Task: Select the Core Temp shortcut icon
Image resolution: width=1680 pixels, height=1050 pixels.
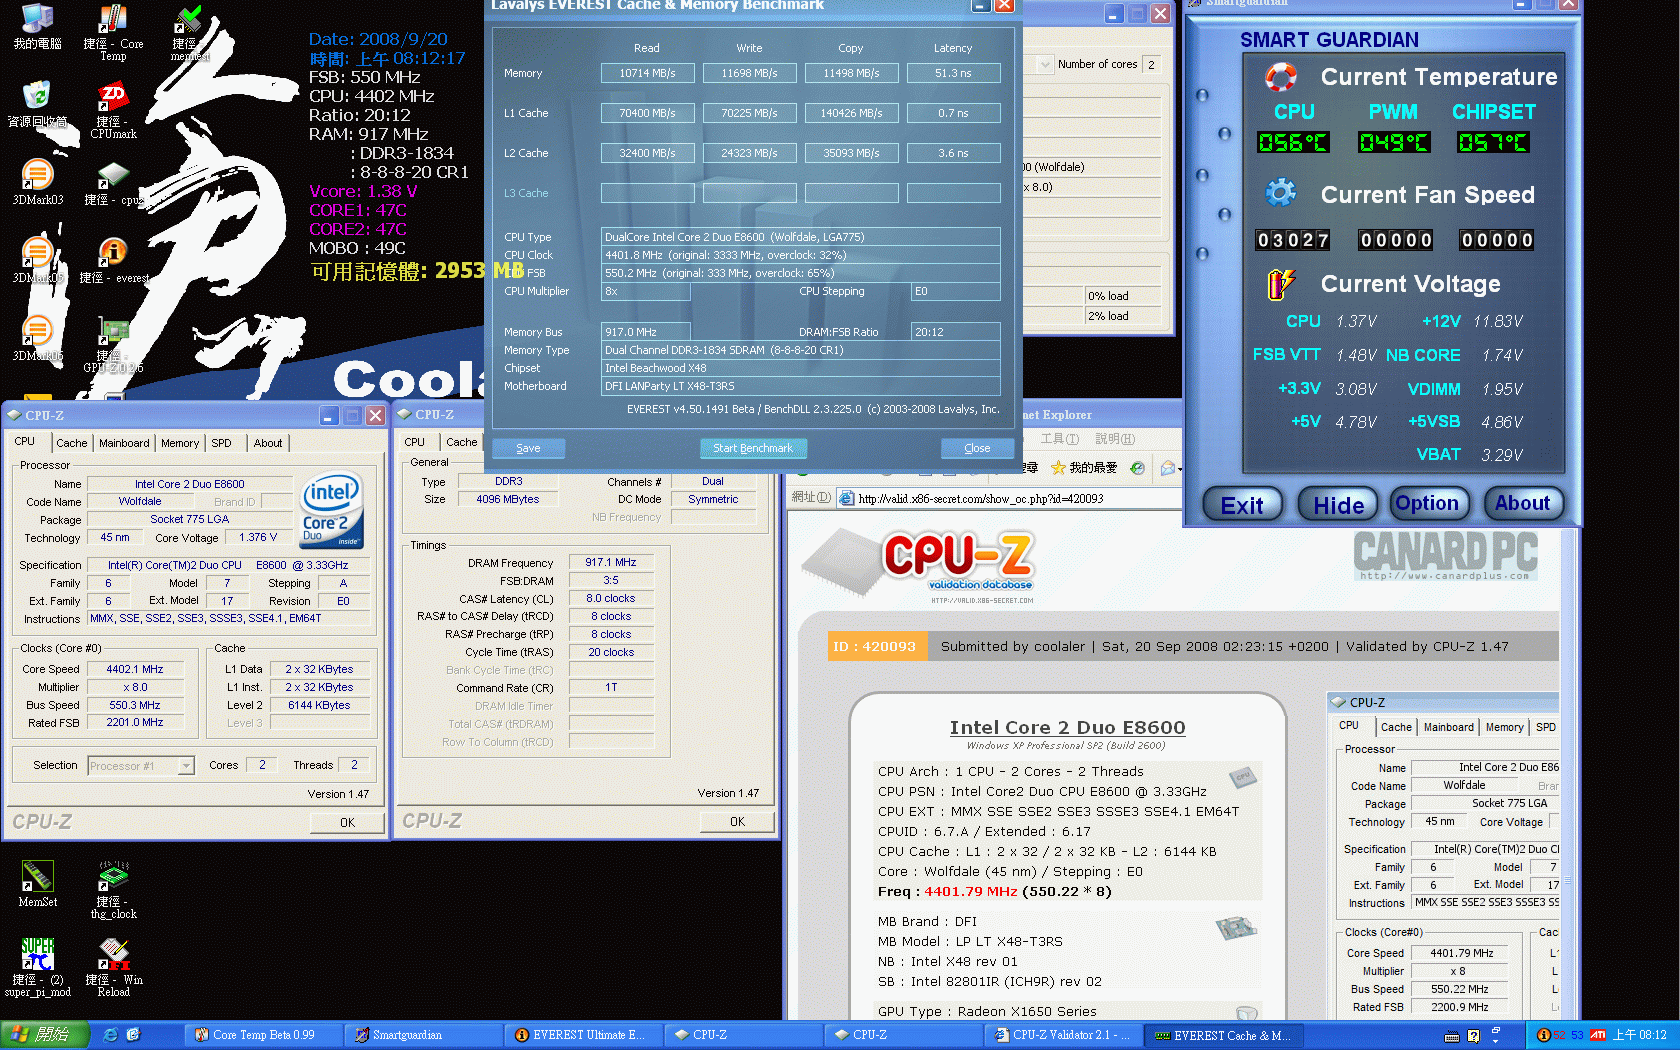Action: click(x=113, y=32)
